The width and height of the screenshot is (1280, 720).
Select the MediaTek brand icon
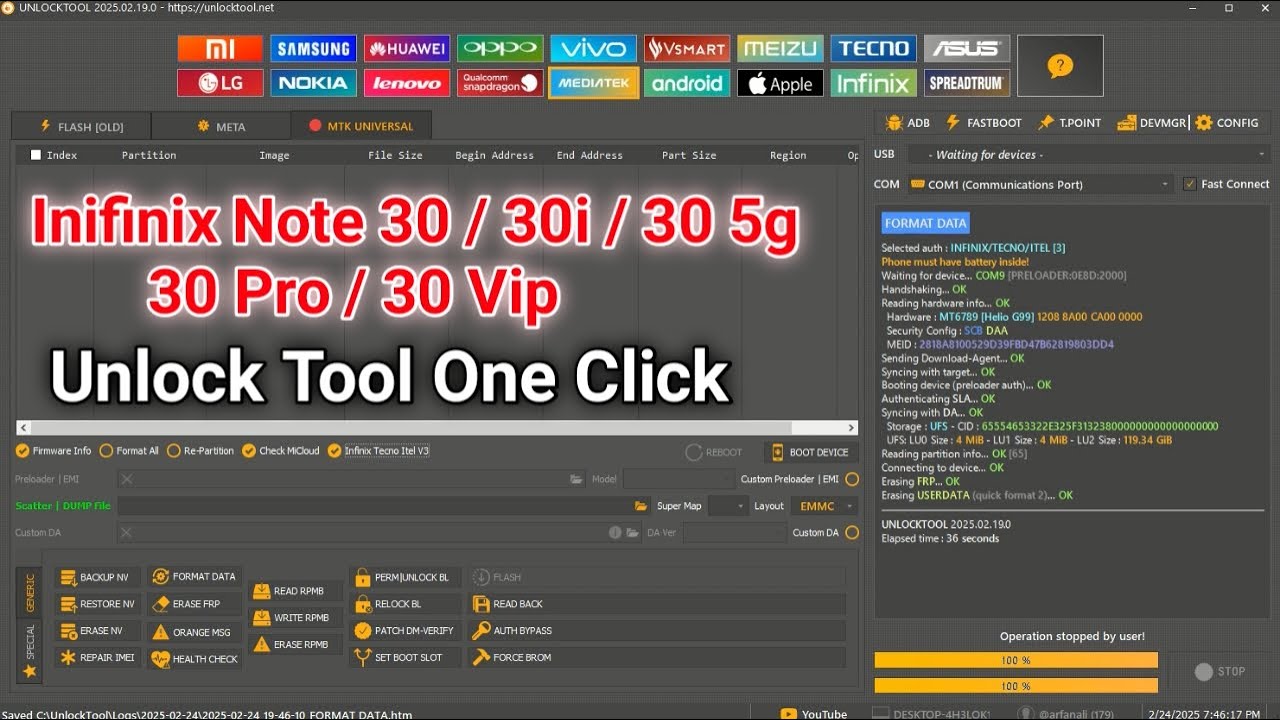[x=594, y=83]
